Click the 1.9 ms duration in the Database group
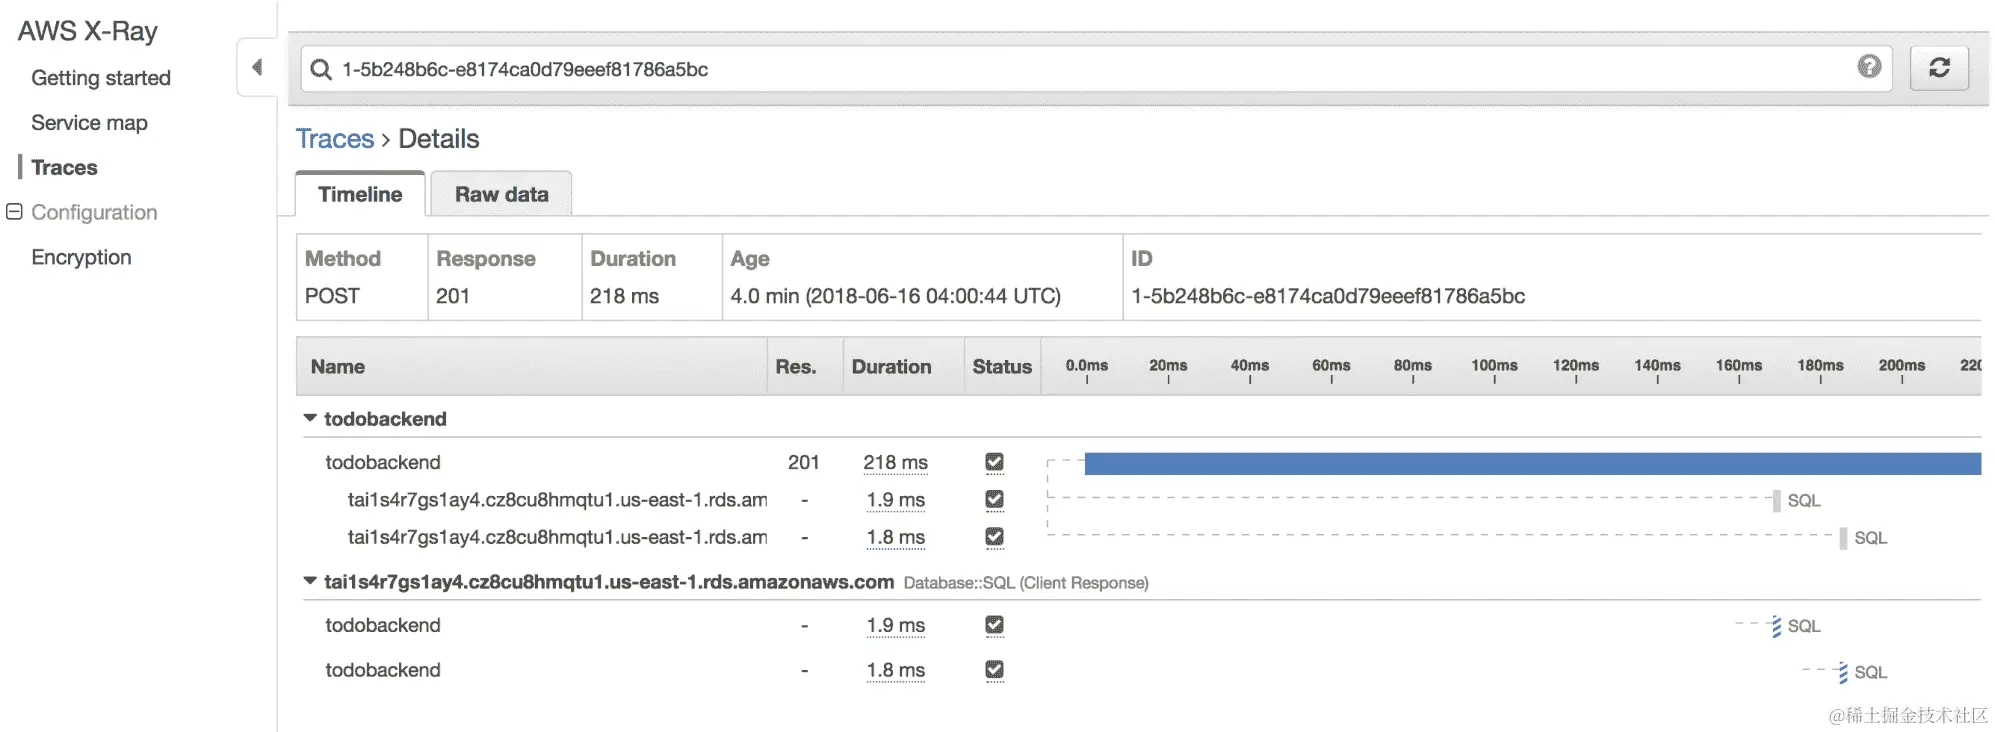This screenshot has width=1995, height=732. tap(895, 626)
